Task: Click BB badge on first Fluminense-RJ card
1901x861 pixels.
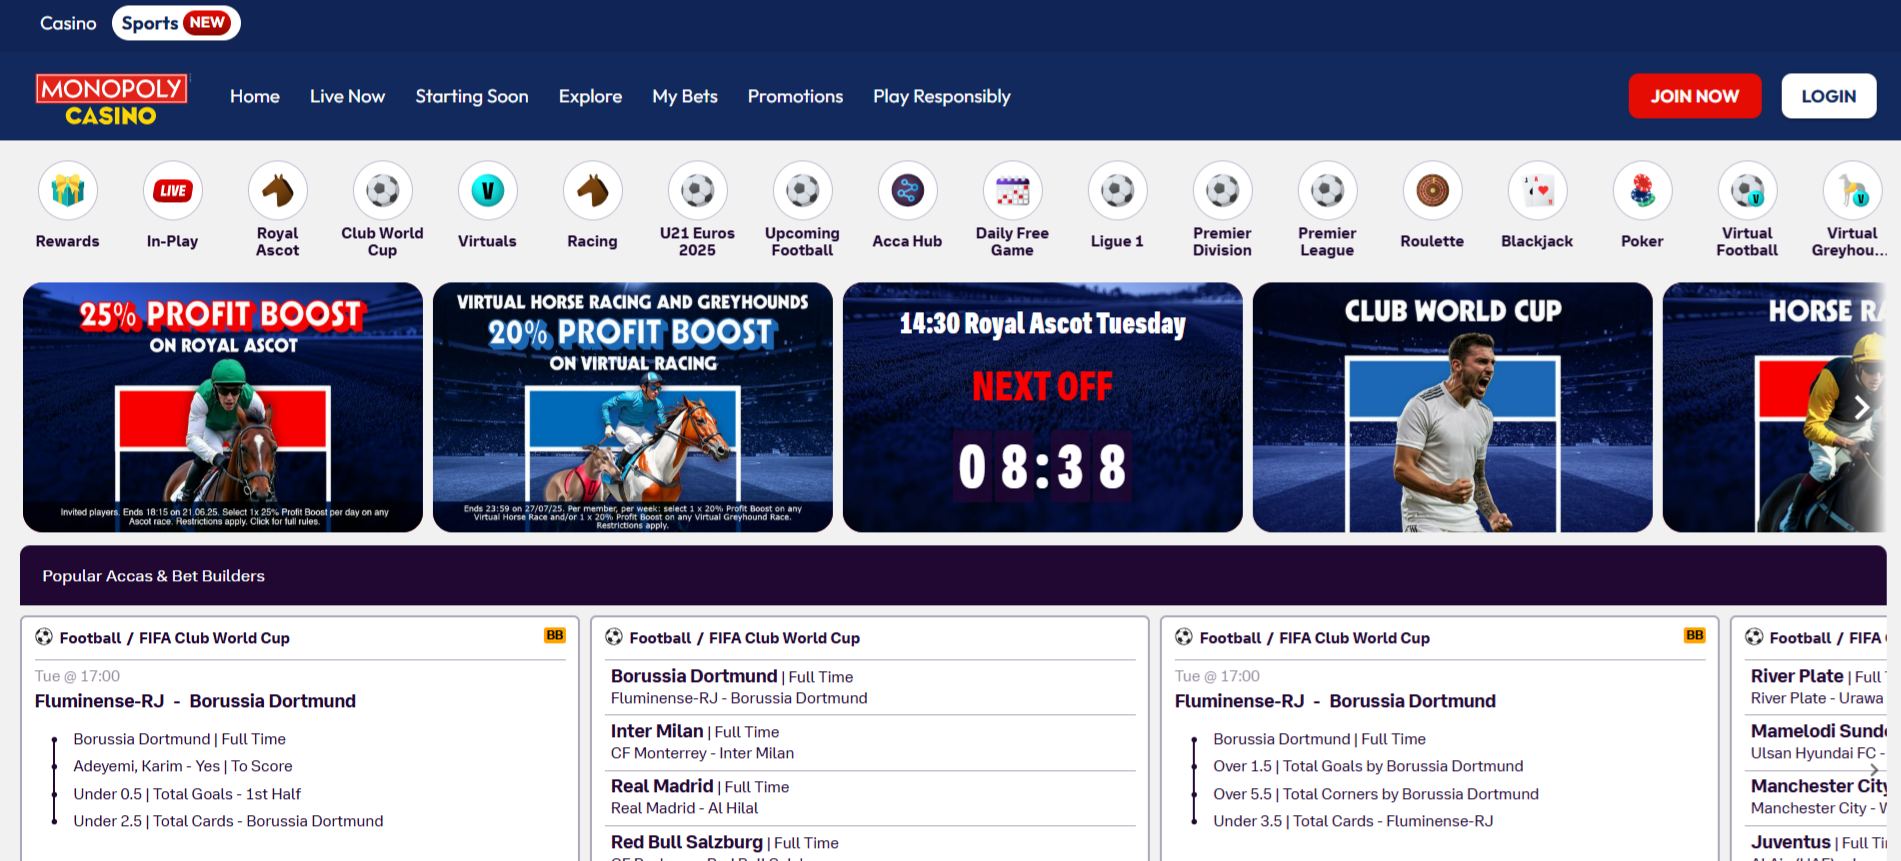Action: pos(555,636)
